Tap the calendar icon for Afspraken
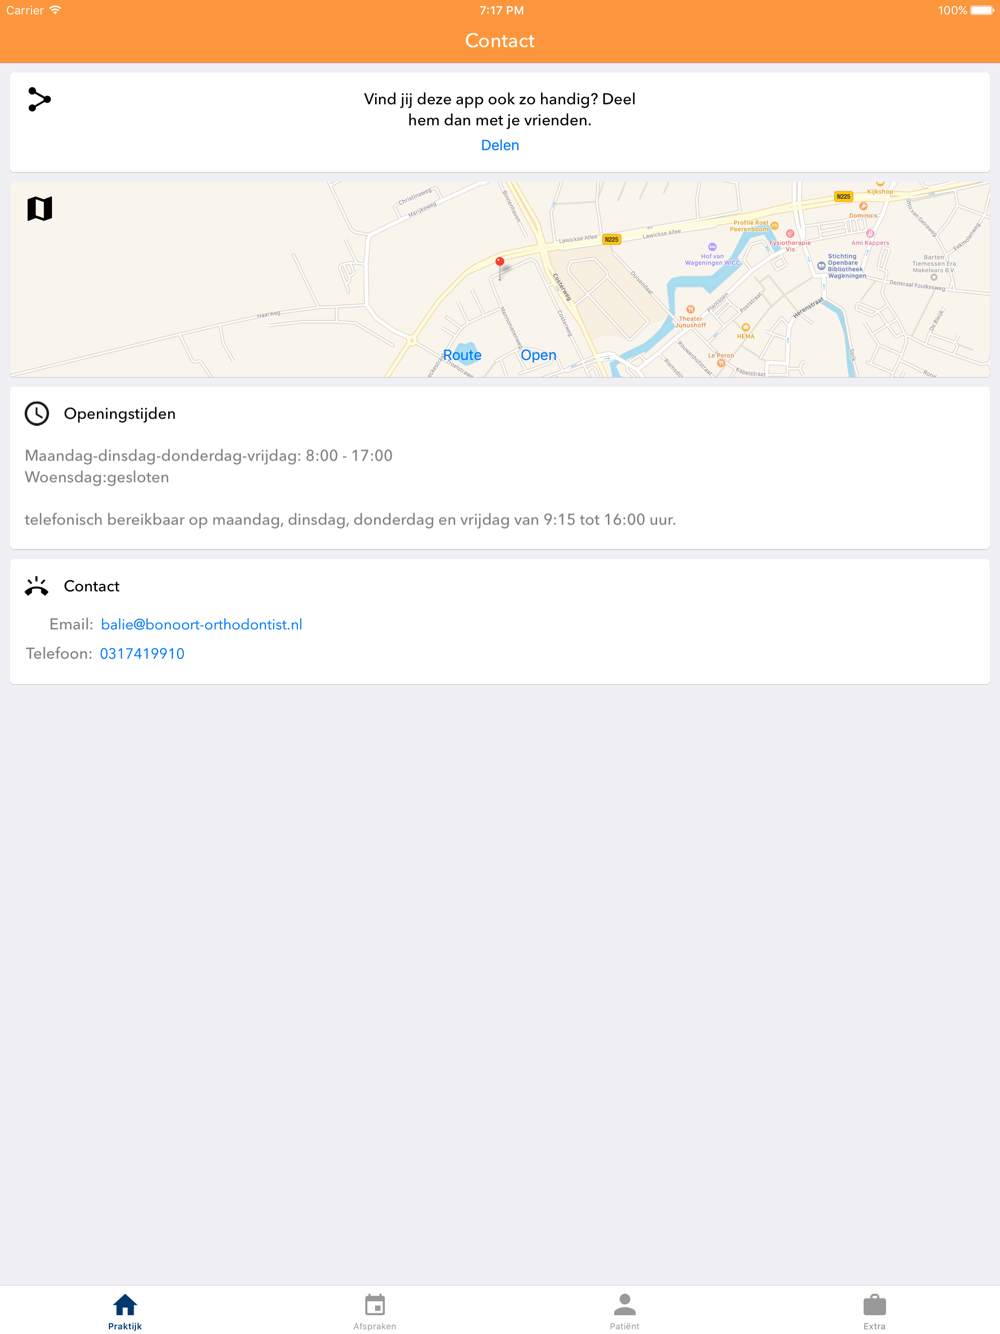Image resolution: width=1000 pixels, height=1334 pixels. click(x=375, y=1305)
